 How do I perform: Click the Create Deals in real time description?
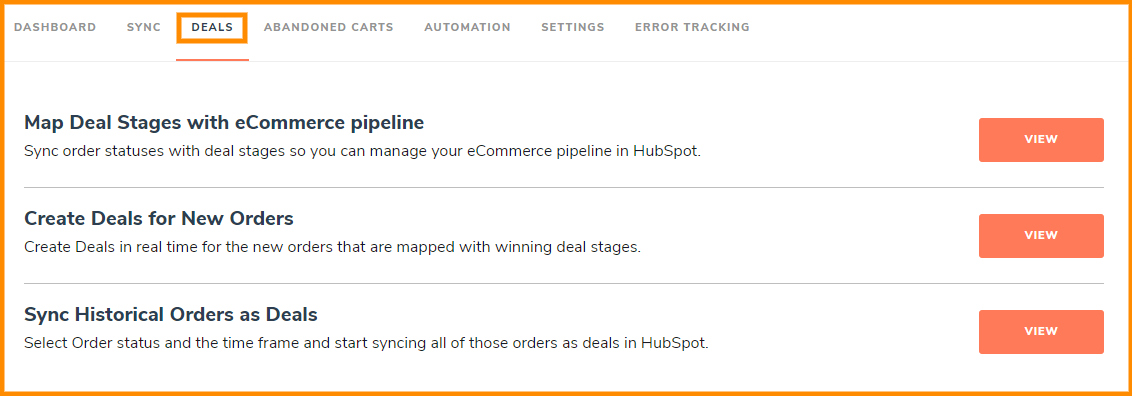pyautogui.click(x=333, y=247)
